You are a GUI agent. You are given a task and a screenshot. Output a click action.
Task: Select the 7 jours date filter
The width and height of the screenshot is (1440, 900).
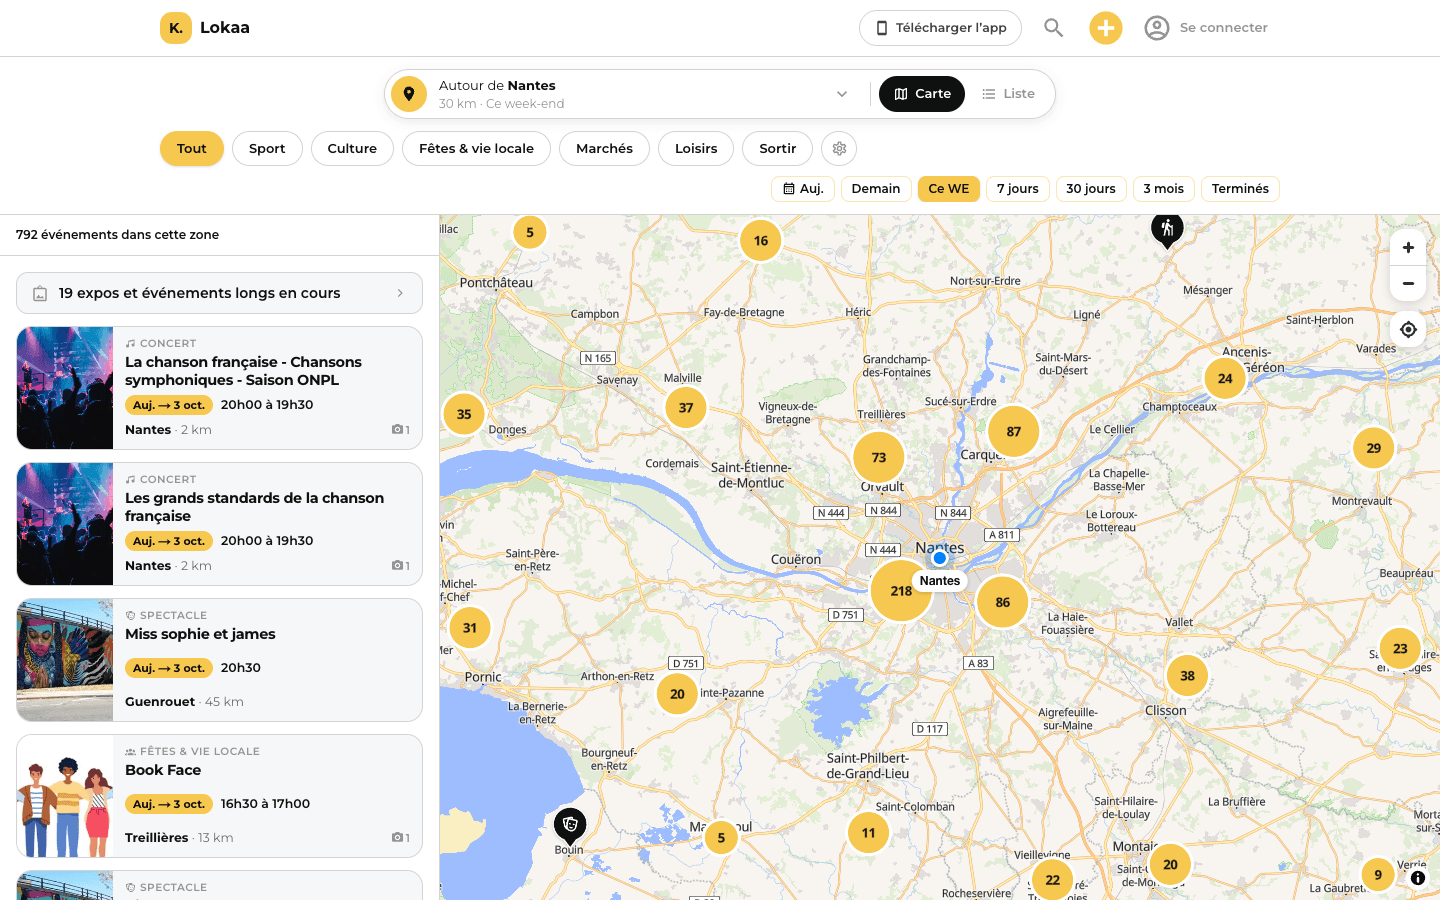point(1018,189)
